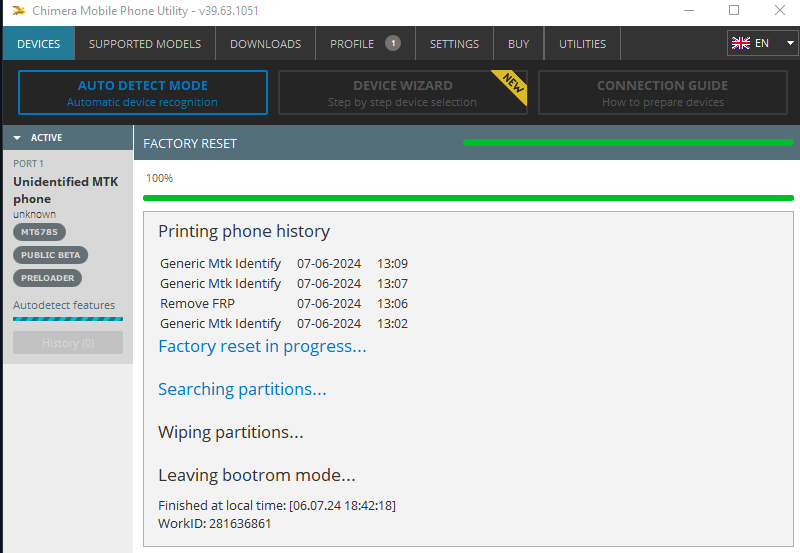Select the Unidentified MTK phone device
The width and height of the screenshot is (800, 553).
(x=65, y=190)
